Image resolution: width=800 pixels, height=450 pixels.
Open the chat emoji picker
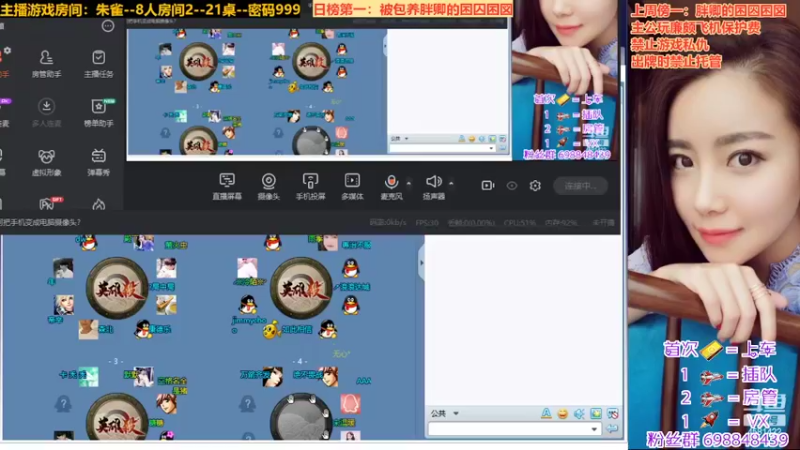pos(562,414)
